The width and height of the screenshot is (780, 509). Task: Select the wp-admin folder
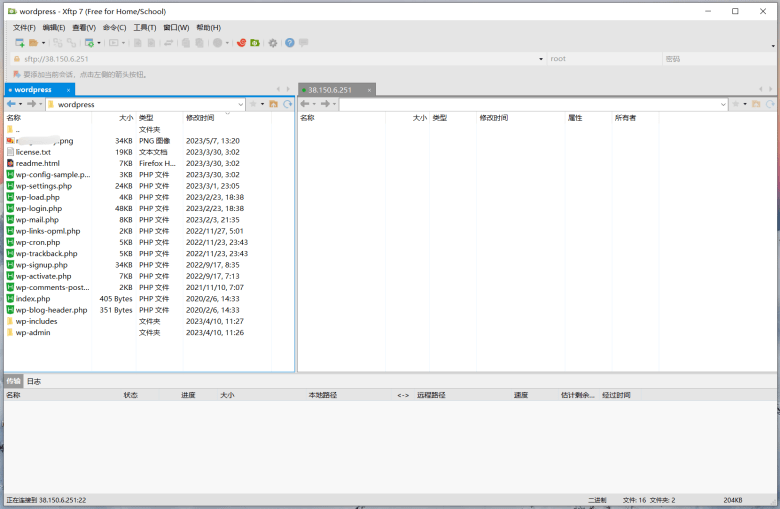click(33, 332)
